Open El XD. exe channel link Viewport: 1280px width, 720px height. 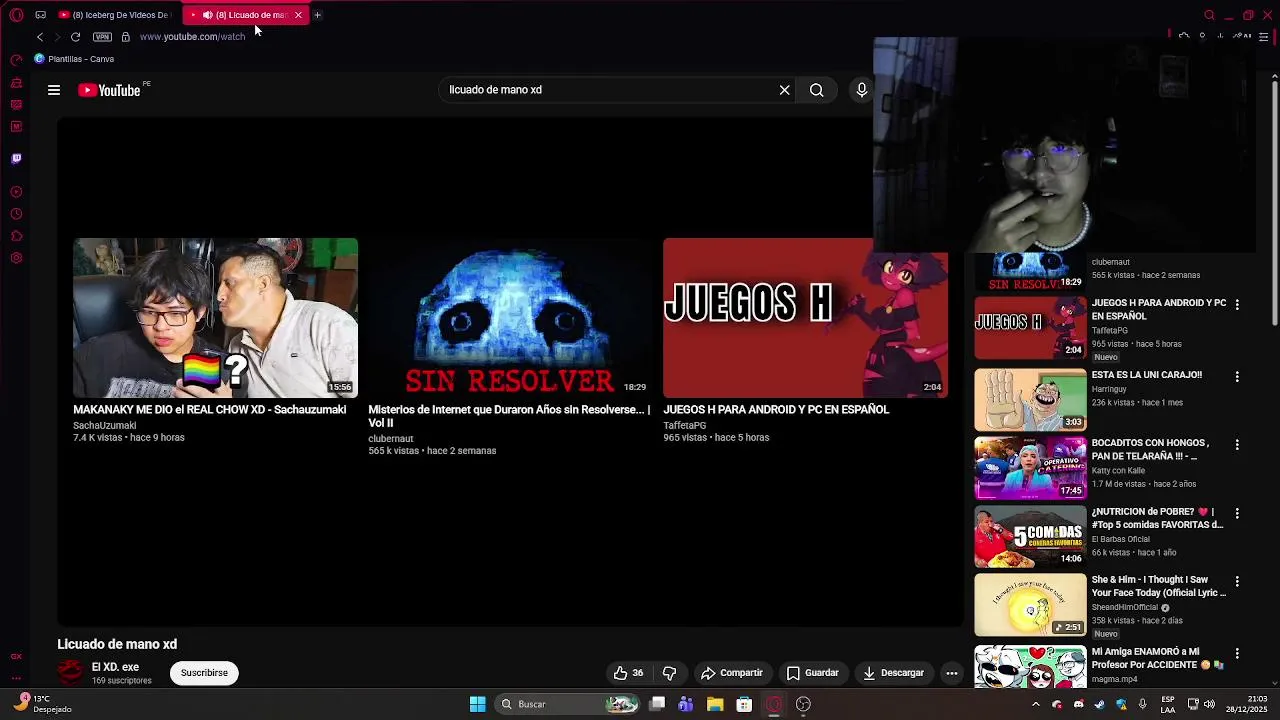[x=115, y=667]
